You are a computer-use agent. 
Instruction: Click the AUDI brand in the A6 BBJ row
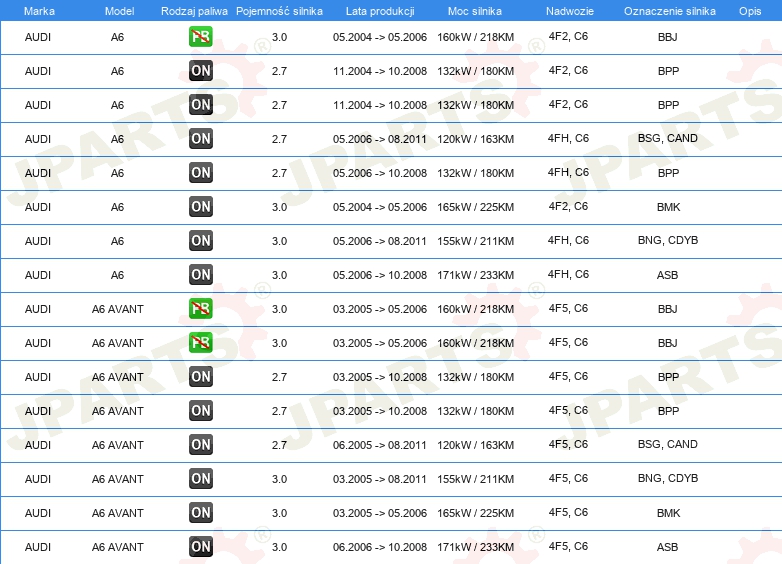coord(38,37)
